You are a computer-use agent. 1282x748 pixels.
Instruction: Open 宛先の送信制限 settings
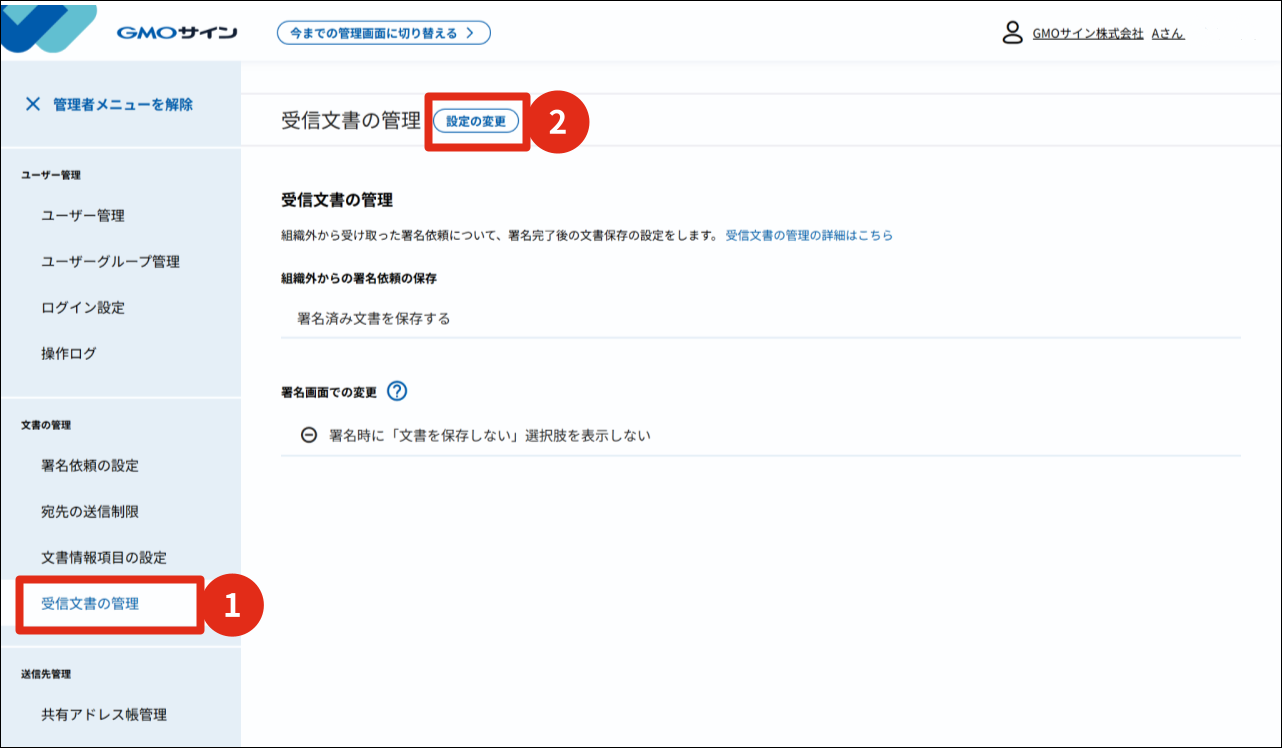click(90, 512)
